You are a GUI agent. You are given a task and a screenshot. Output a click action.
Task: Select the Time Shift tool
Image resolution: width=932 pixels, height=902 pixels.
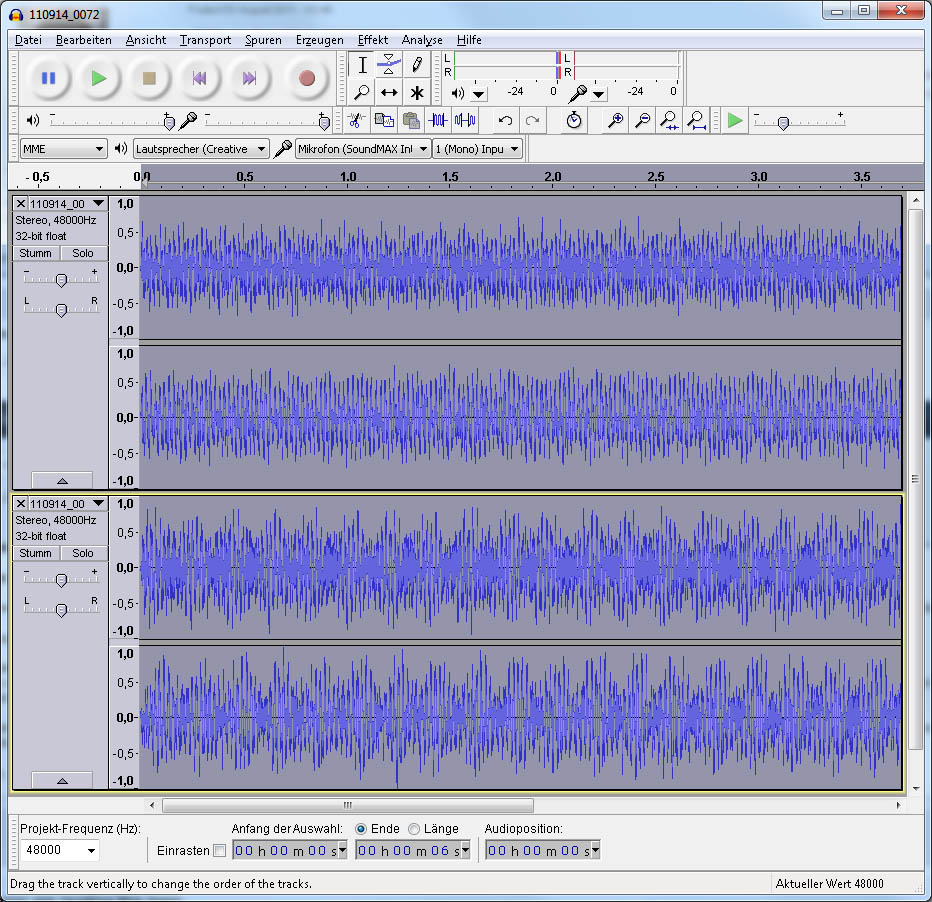389,93
